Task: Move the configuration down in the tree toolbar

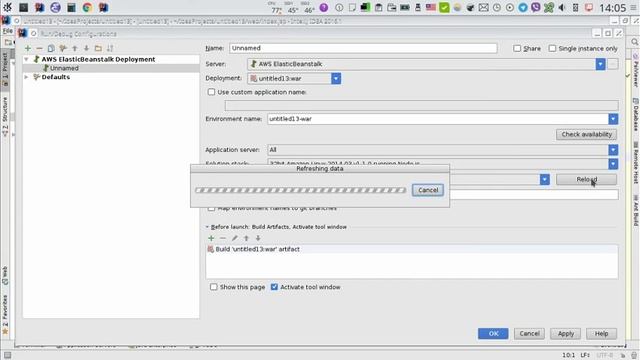Action: click(x=86, y=48)
